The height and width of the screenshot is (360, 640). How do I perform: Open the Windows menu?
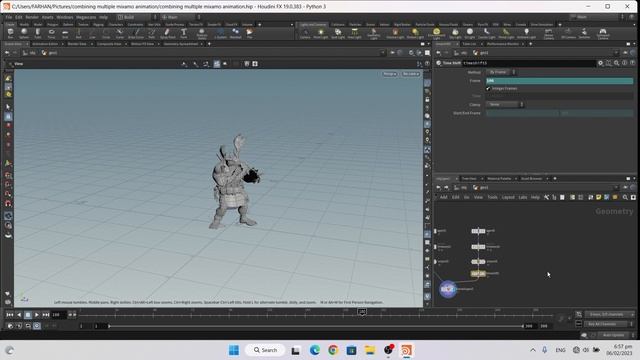(x=64, y=17)
